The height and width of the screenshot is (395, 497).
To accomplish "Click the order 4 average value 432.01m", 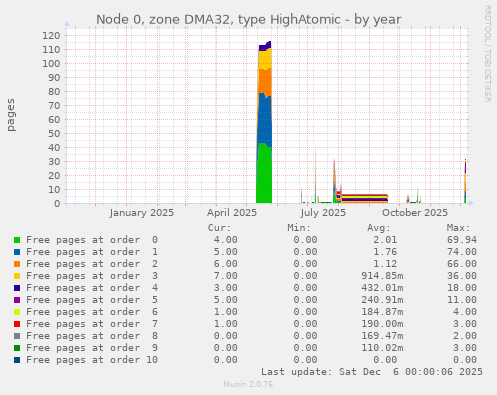I will click(x=382, y=288).
